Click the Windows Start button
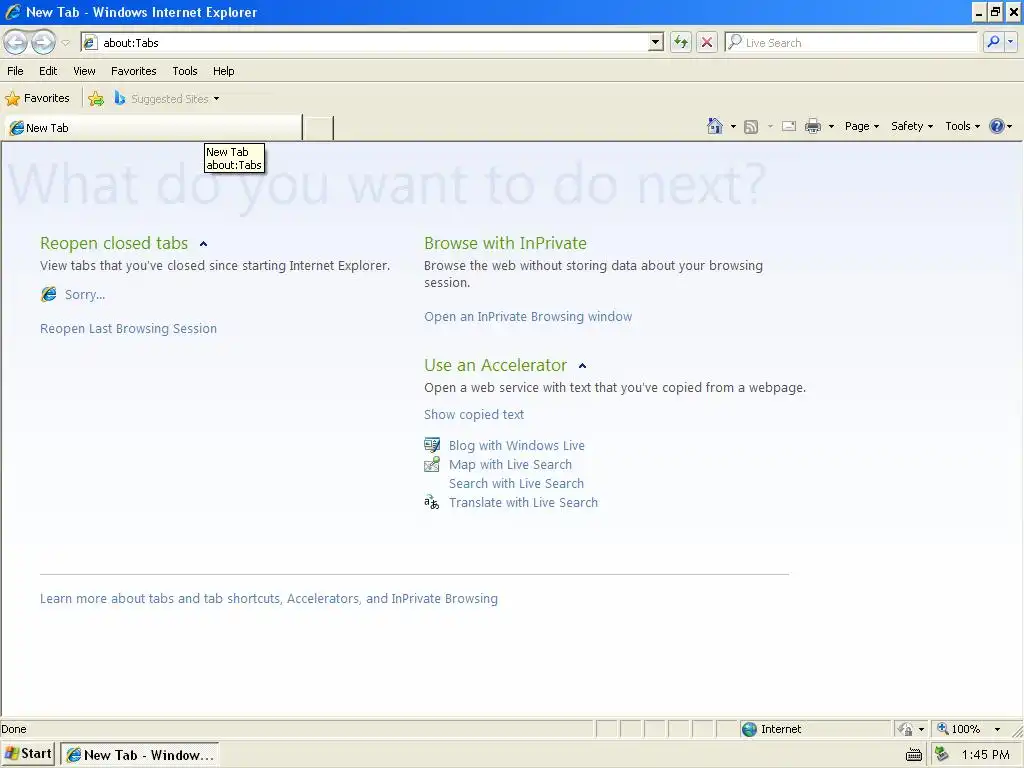Image resolution: width=1024 pixels, height=768 pixels. (28, 754)
